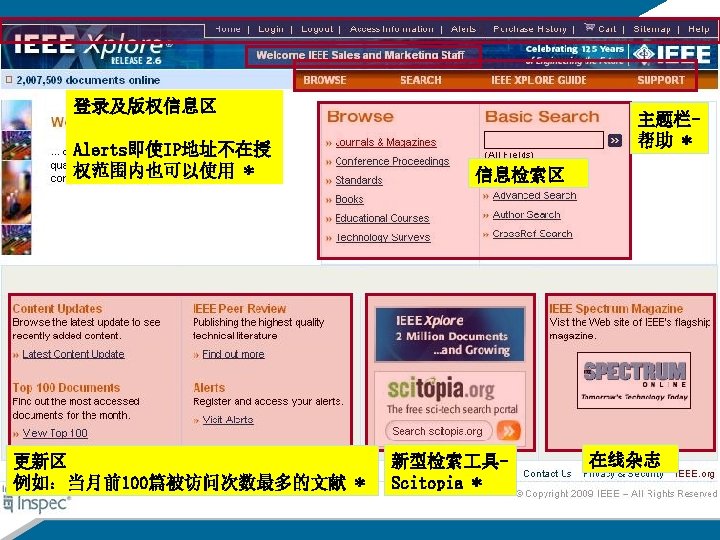Open View Top 100 link

[x=55, y=433]
